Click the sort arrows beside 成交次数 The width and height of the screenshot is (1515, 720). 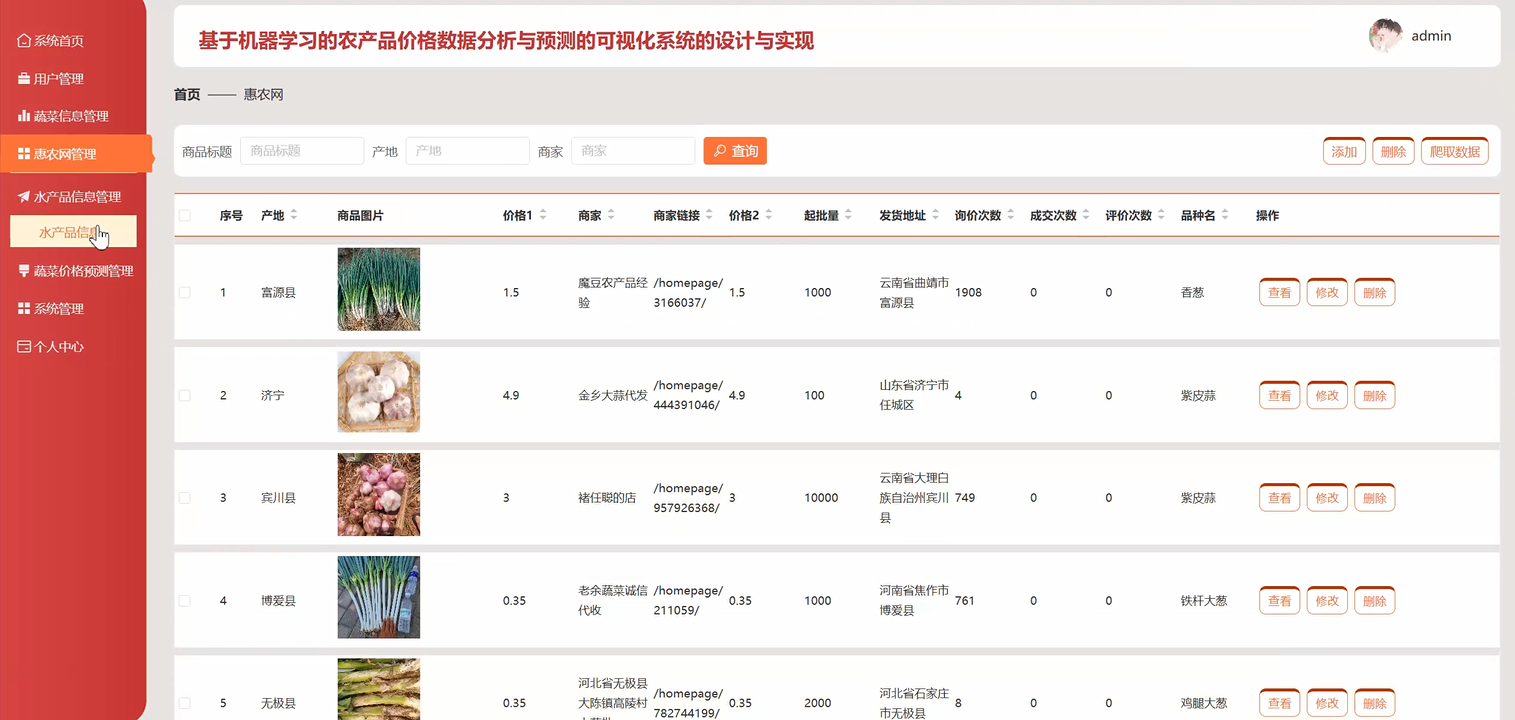(x=1086, y=216)
